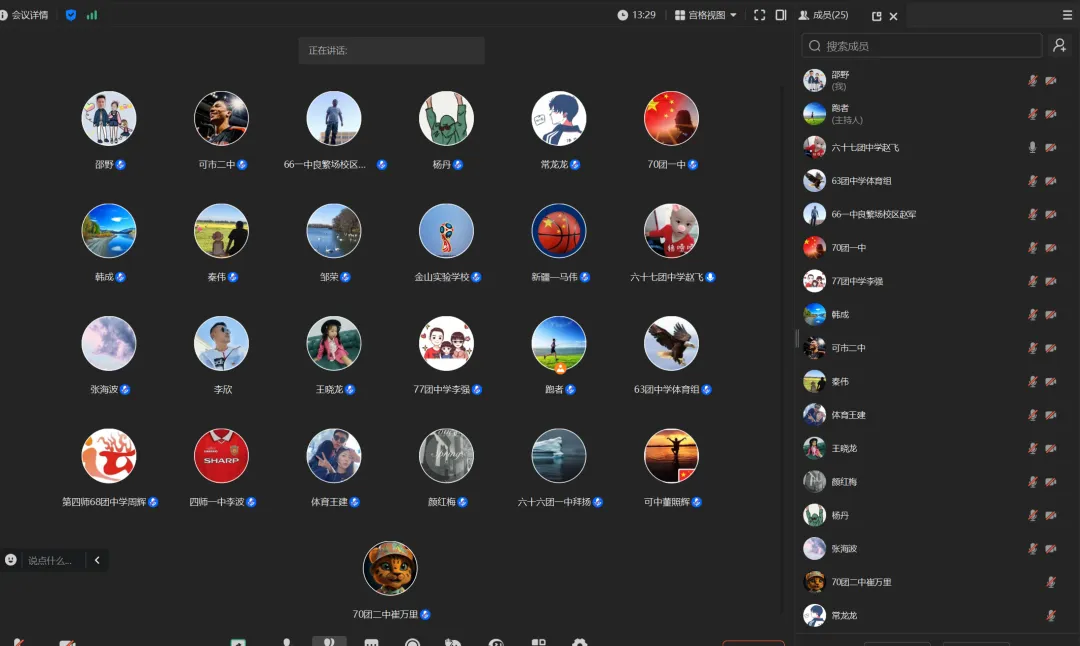
Task: Click 颜红梅 name in member list
Action: [844, 482]
